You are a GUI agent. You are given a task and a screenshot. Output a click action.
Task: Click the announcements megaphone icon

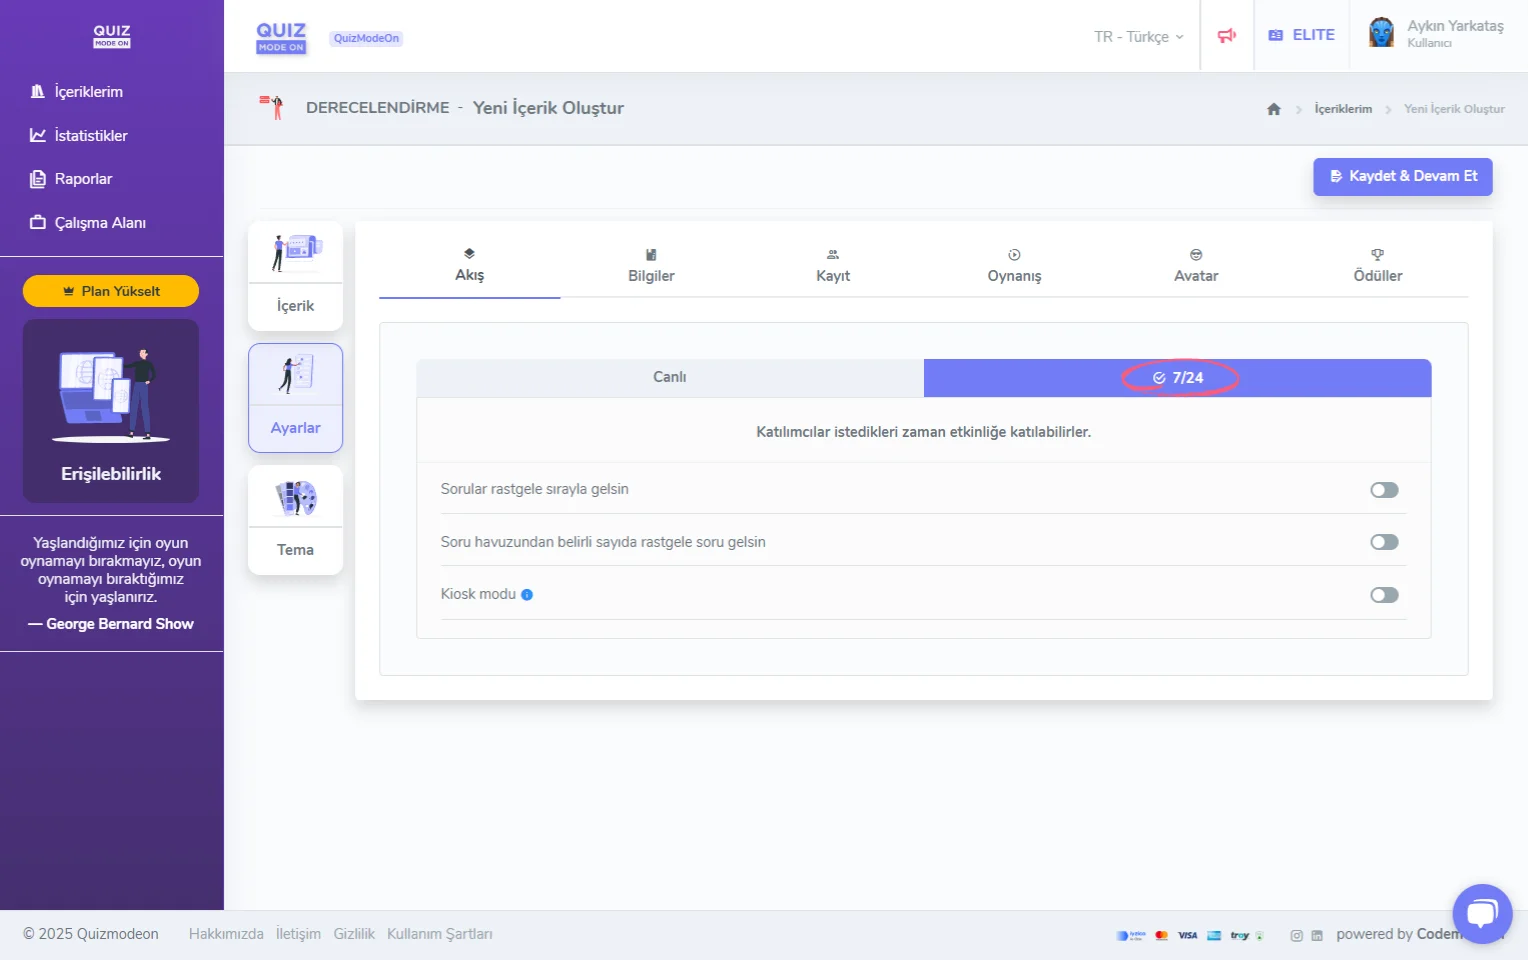(x=1226, y=36)
